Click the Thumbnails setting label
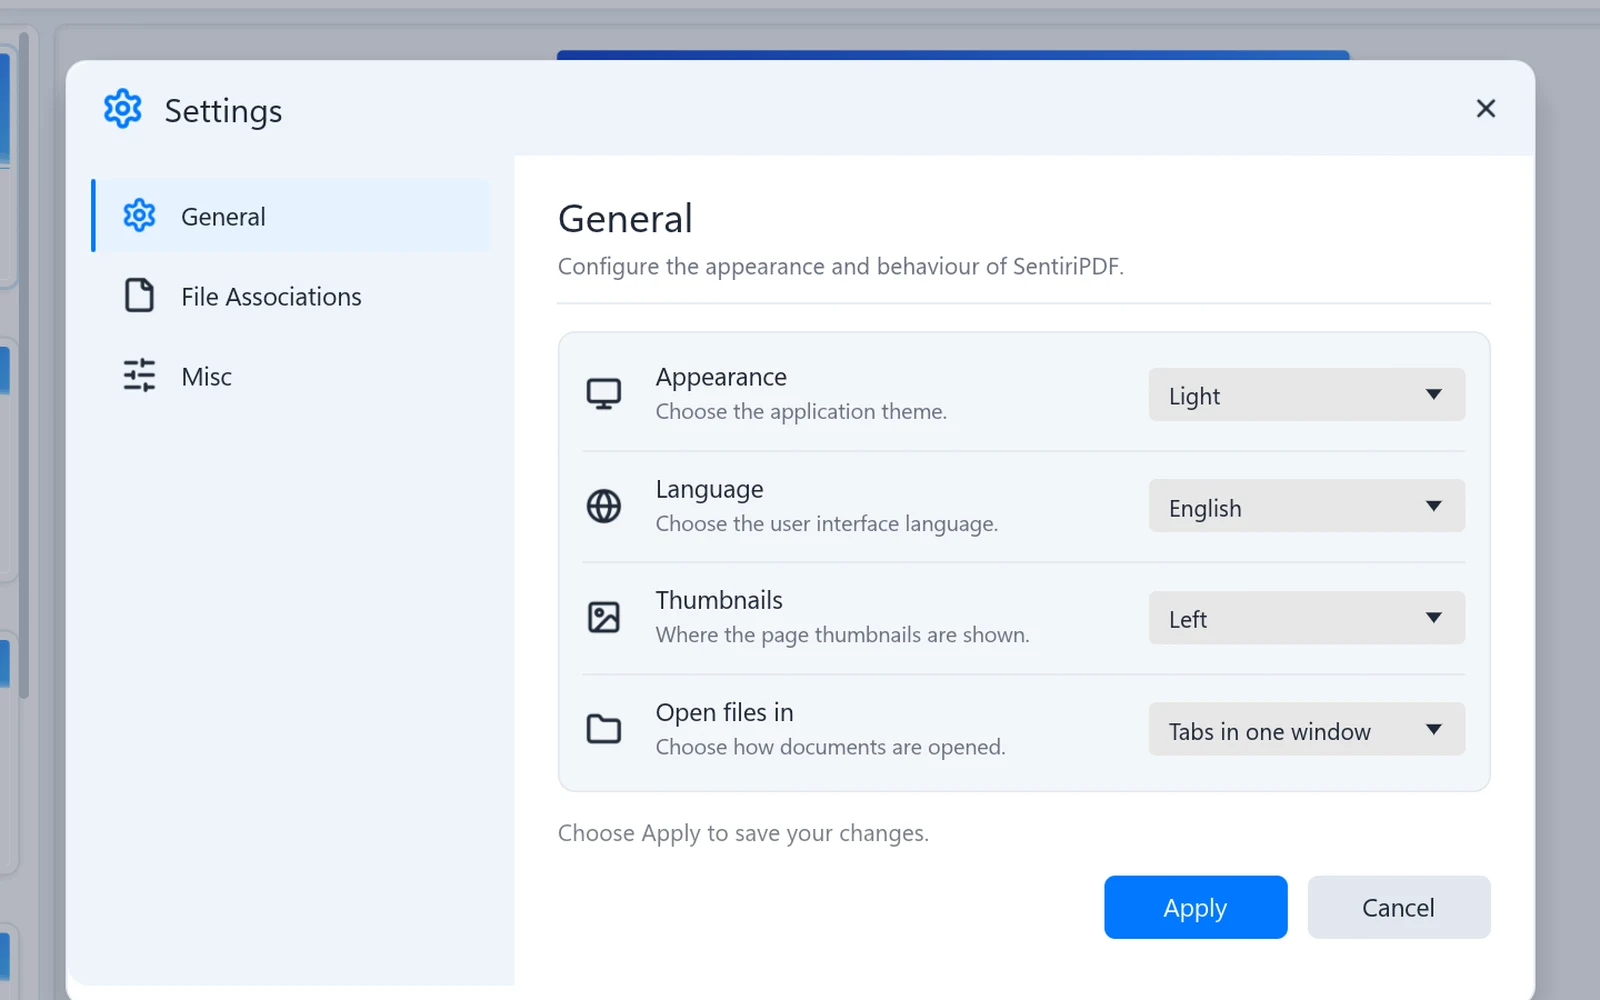Viewport: 1600px width, 1000px height. click(719, 600)
